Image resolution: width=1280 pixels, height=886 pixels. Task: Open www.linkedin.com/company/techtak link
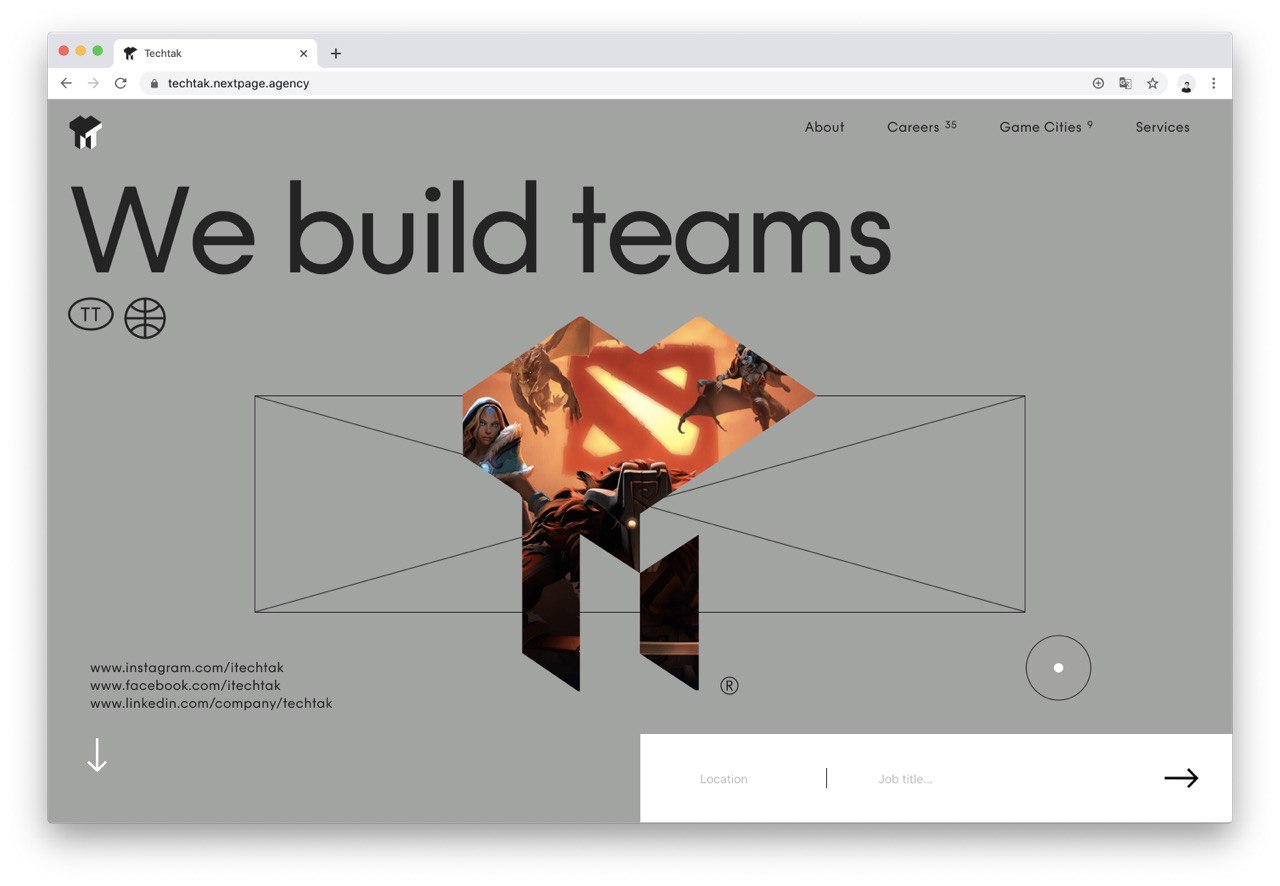click(211, 703)
